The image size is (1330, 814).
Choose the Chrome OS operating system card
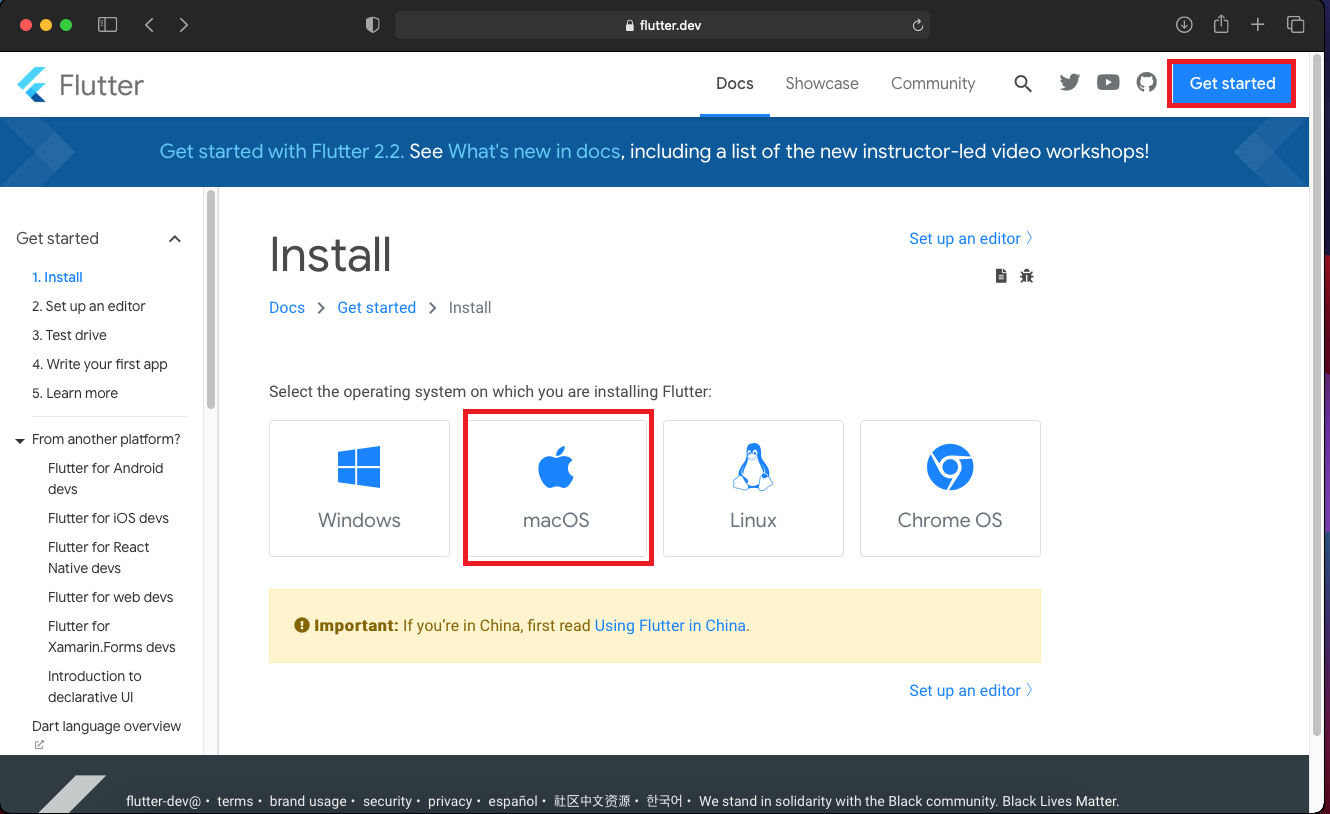point(950,488)
